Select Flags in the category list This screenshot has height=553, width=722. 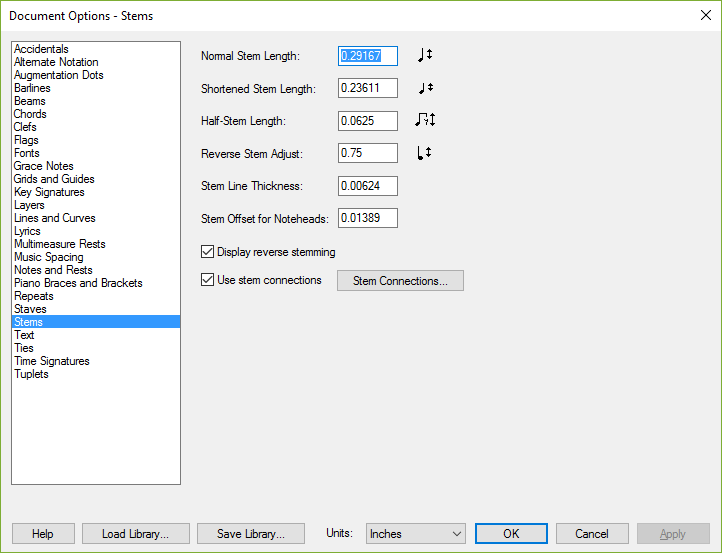[26, 140]
